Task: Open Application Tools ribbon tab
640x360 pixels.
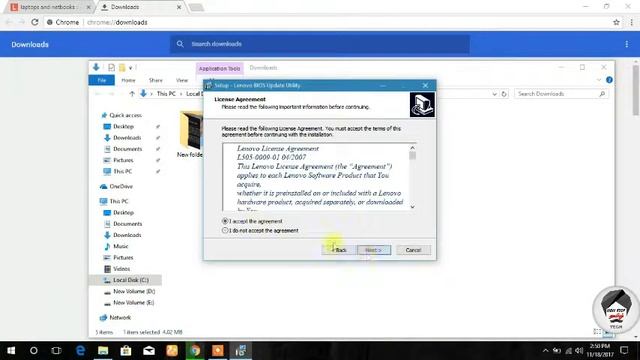Action: (x=220, y=69)
